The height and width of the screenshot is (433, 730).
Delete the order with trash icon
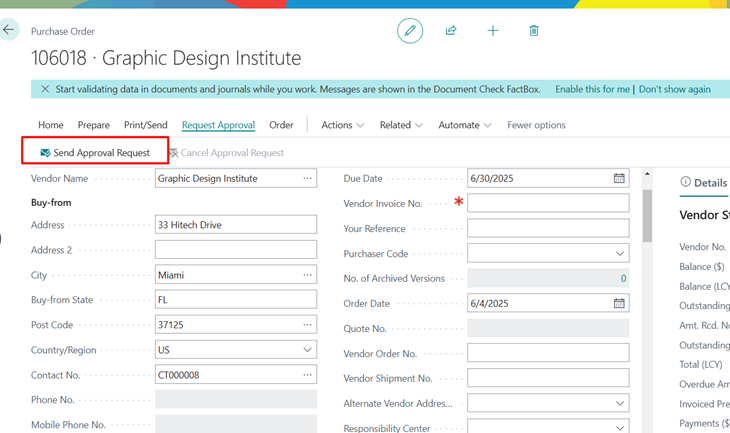(534, 31)
